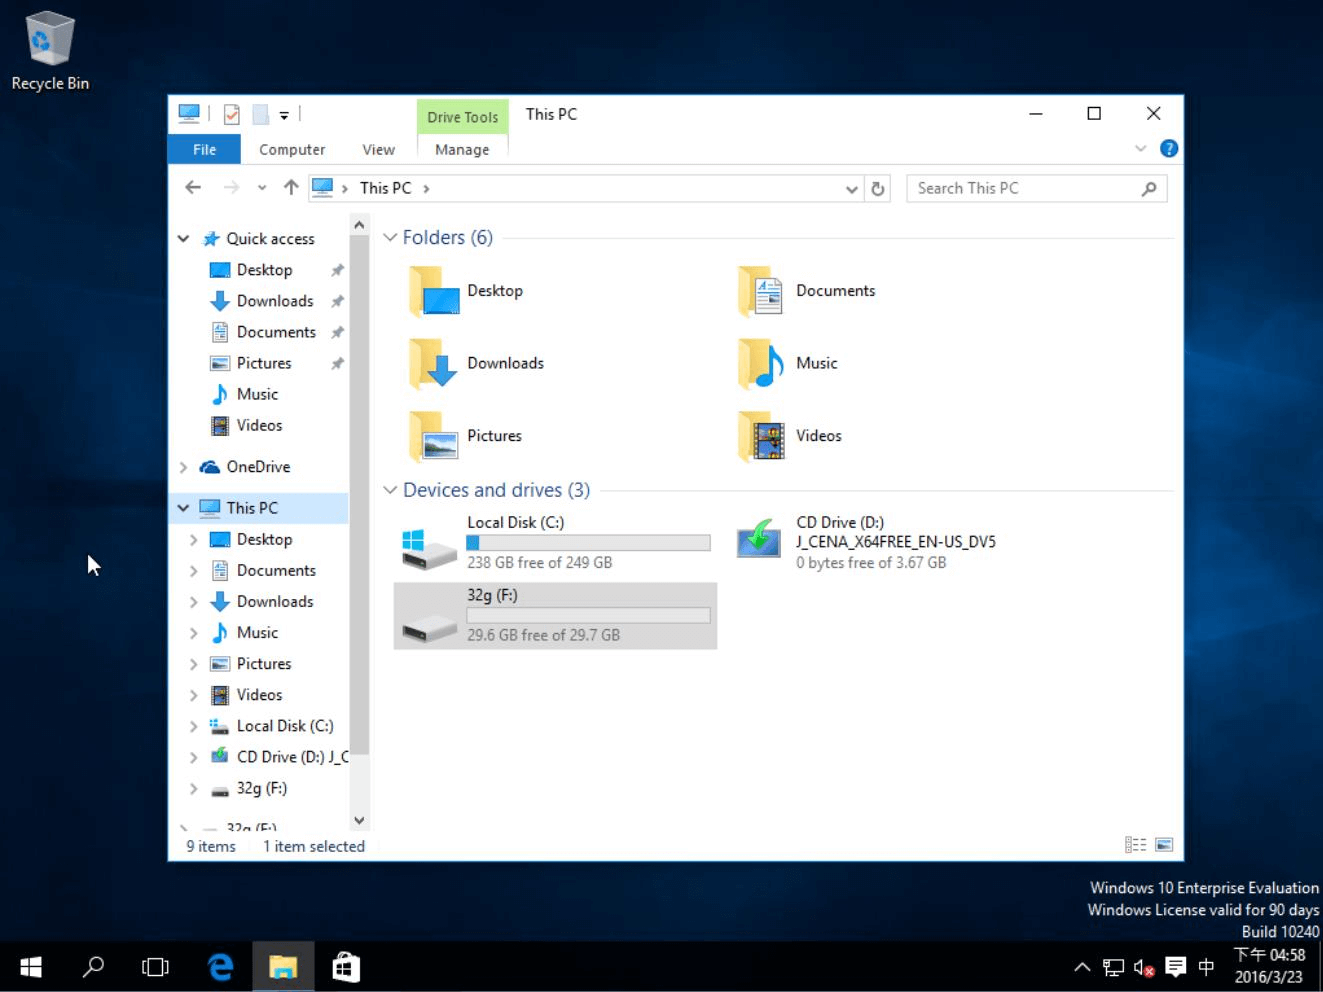Click the Properties icon in quick access toolbar
Screen dimensions: 1323x992
[x=231, y=115]
